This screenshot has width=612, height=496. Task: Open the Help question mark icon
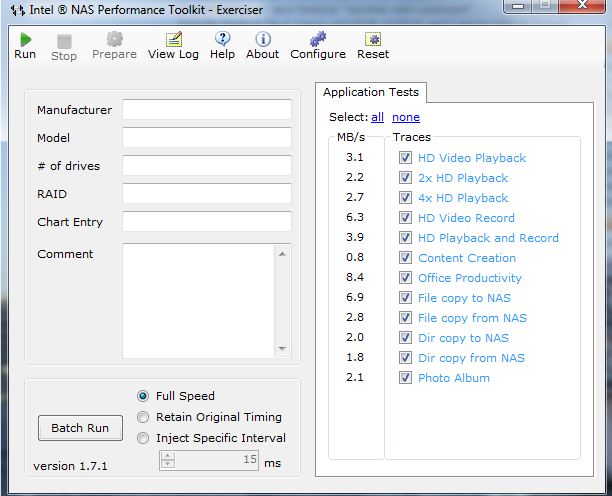(x=223, y=39)
